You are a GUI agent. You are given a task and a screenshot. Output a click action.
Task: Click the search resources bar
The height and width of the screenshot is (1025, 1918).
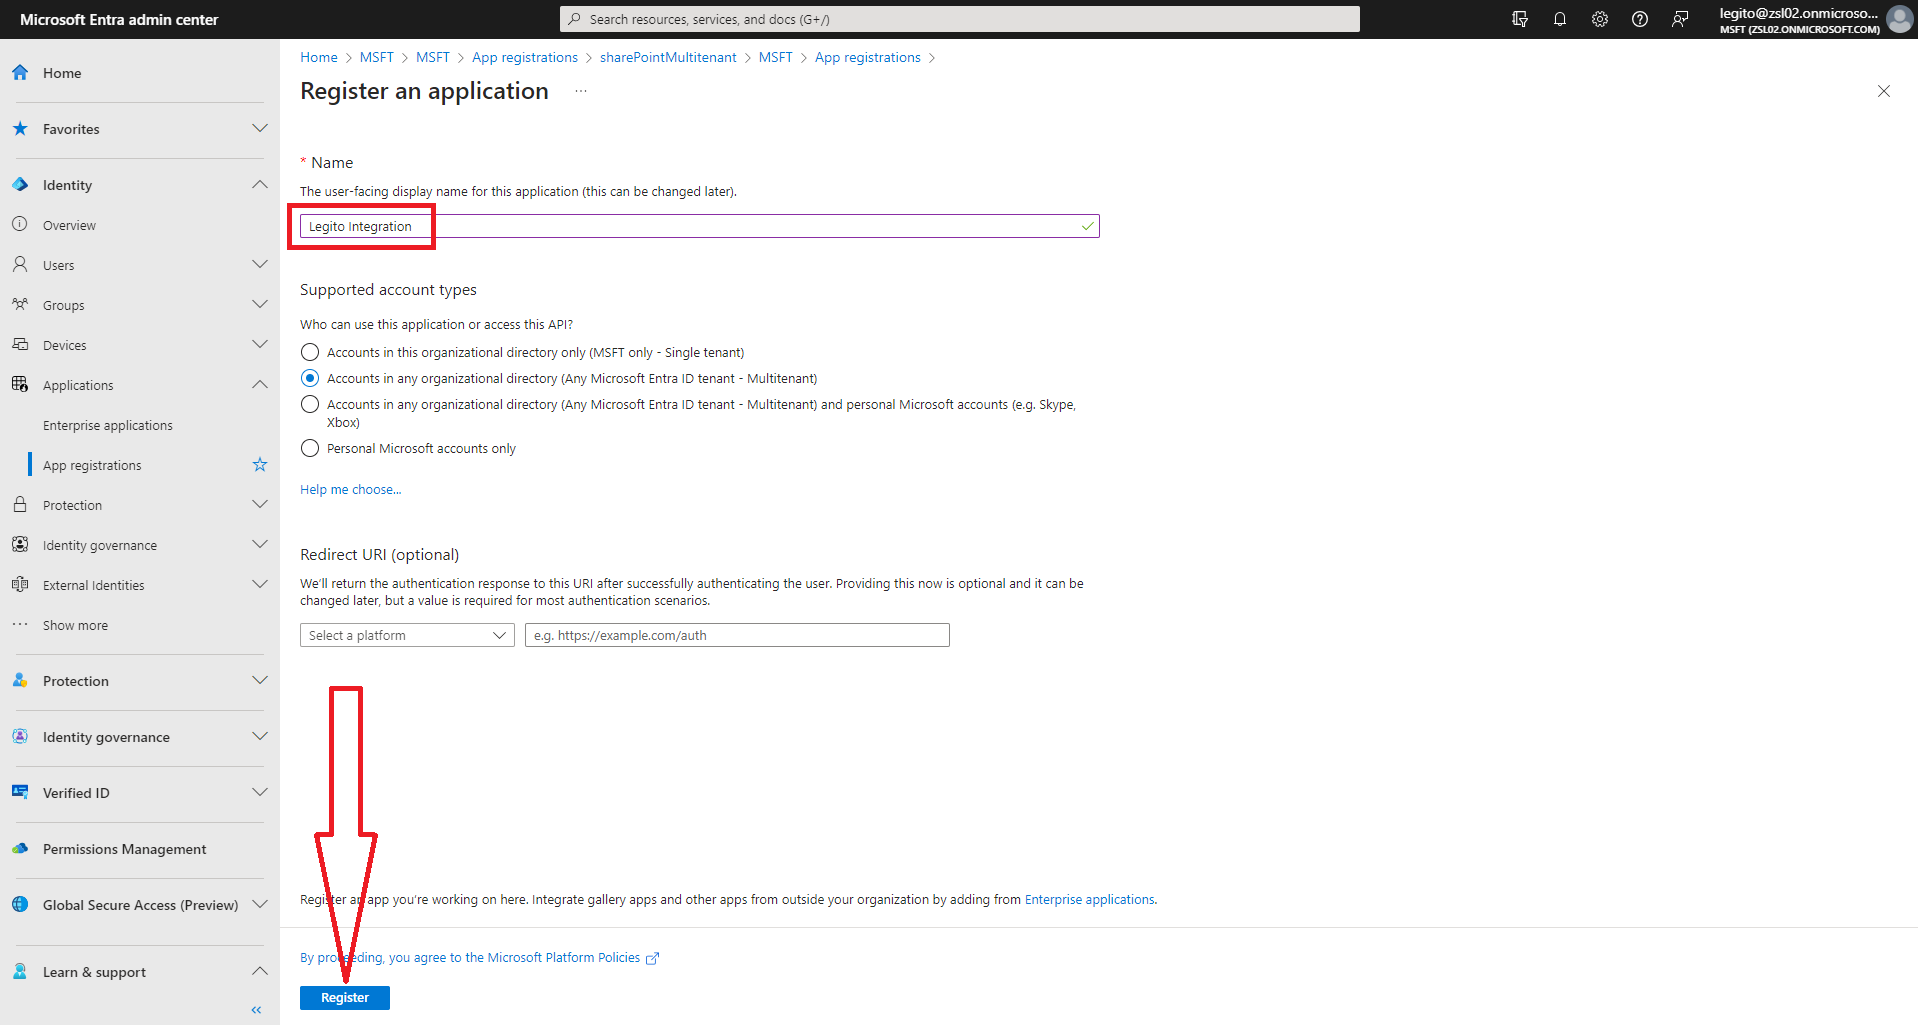click(960, 19)
